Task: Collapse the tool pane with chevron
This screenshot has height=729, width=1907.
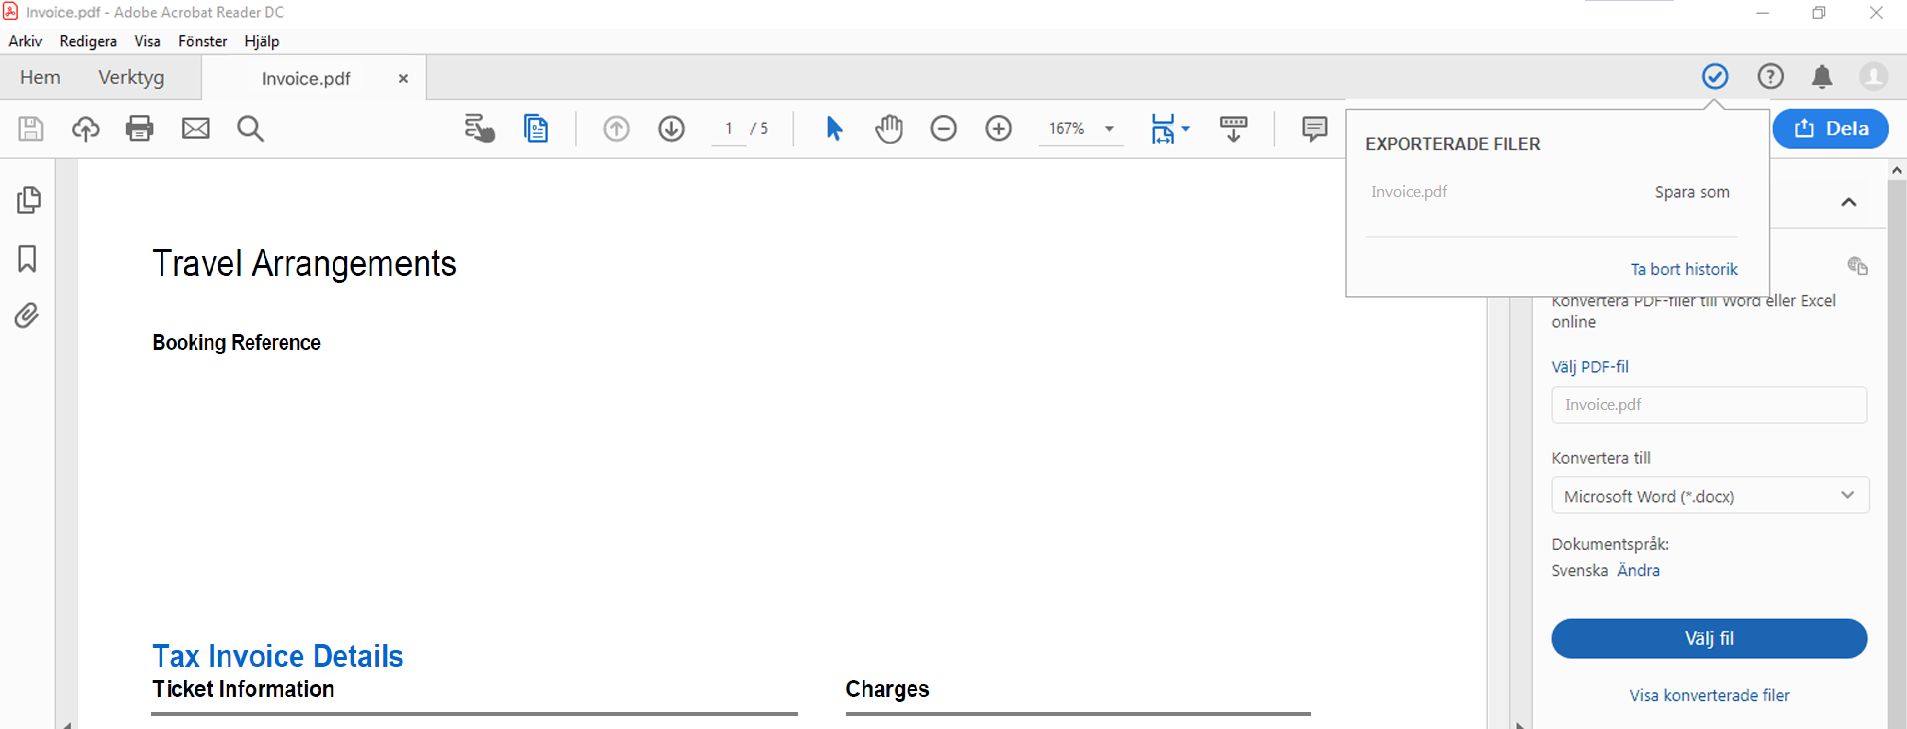Action: click(x=1849, y=202)
